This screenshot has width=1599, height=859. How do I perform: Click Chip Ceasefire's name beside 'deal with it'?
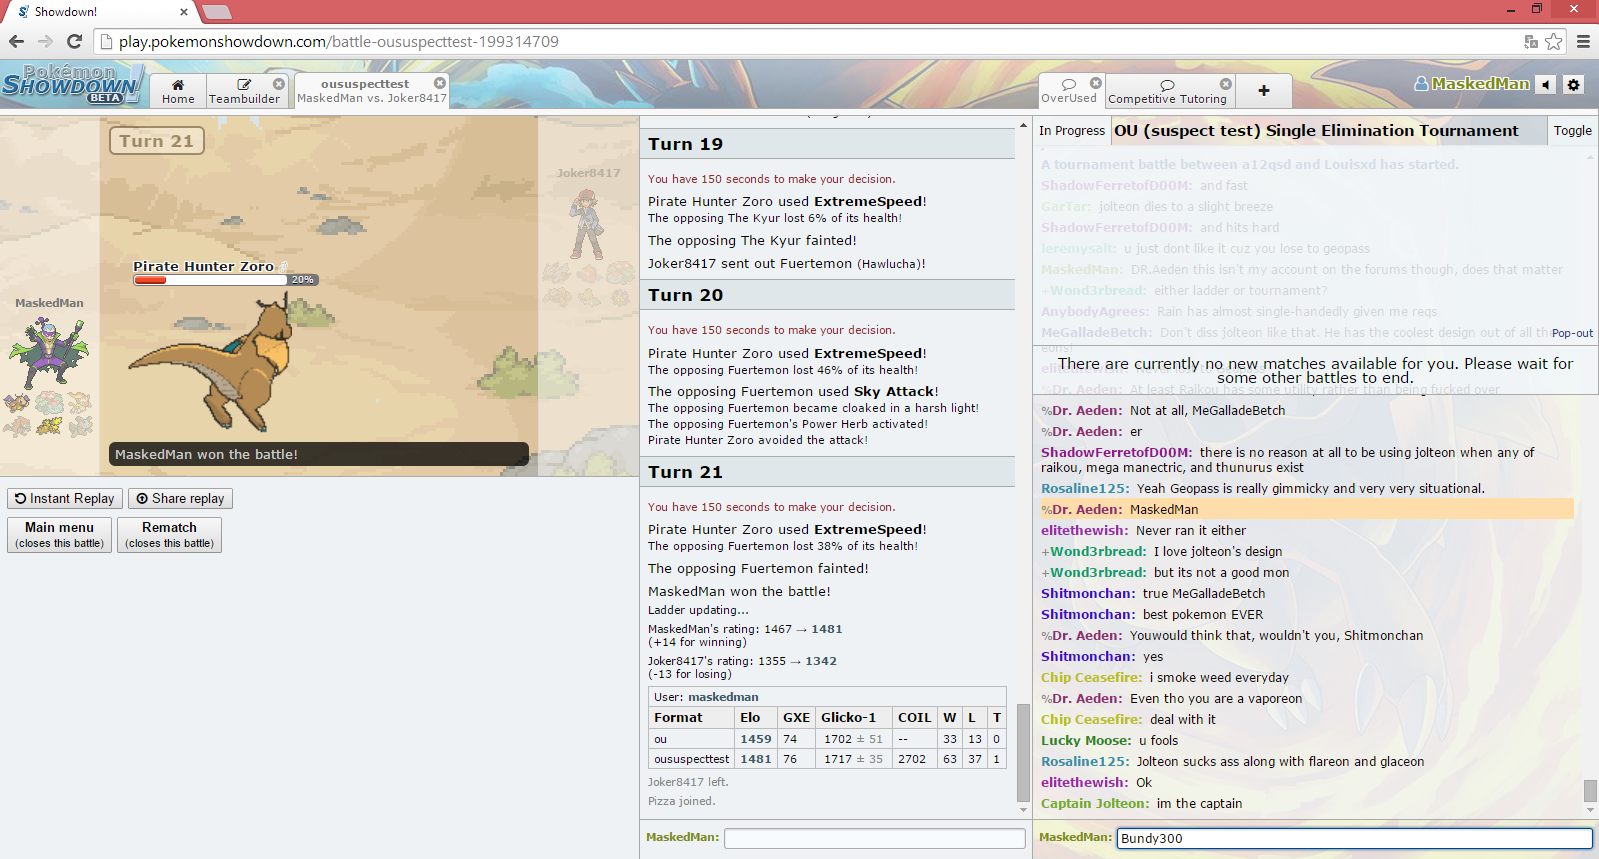click(x=1091, y=719)
